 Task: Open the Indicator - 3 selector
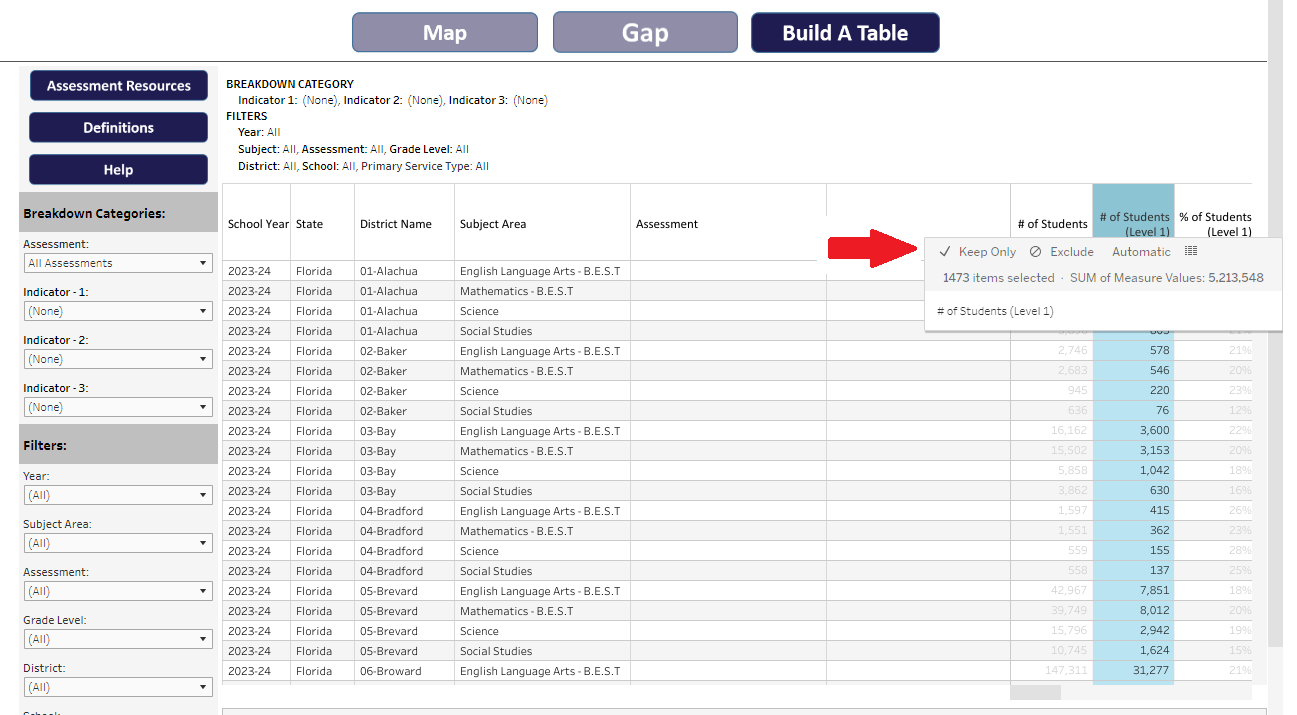pos(118,406)
